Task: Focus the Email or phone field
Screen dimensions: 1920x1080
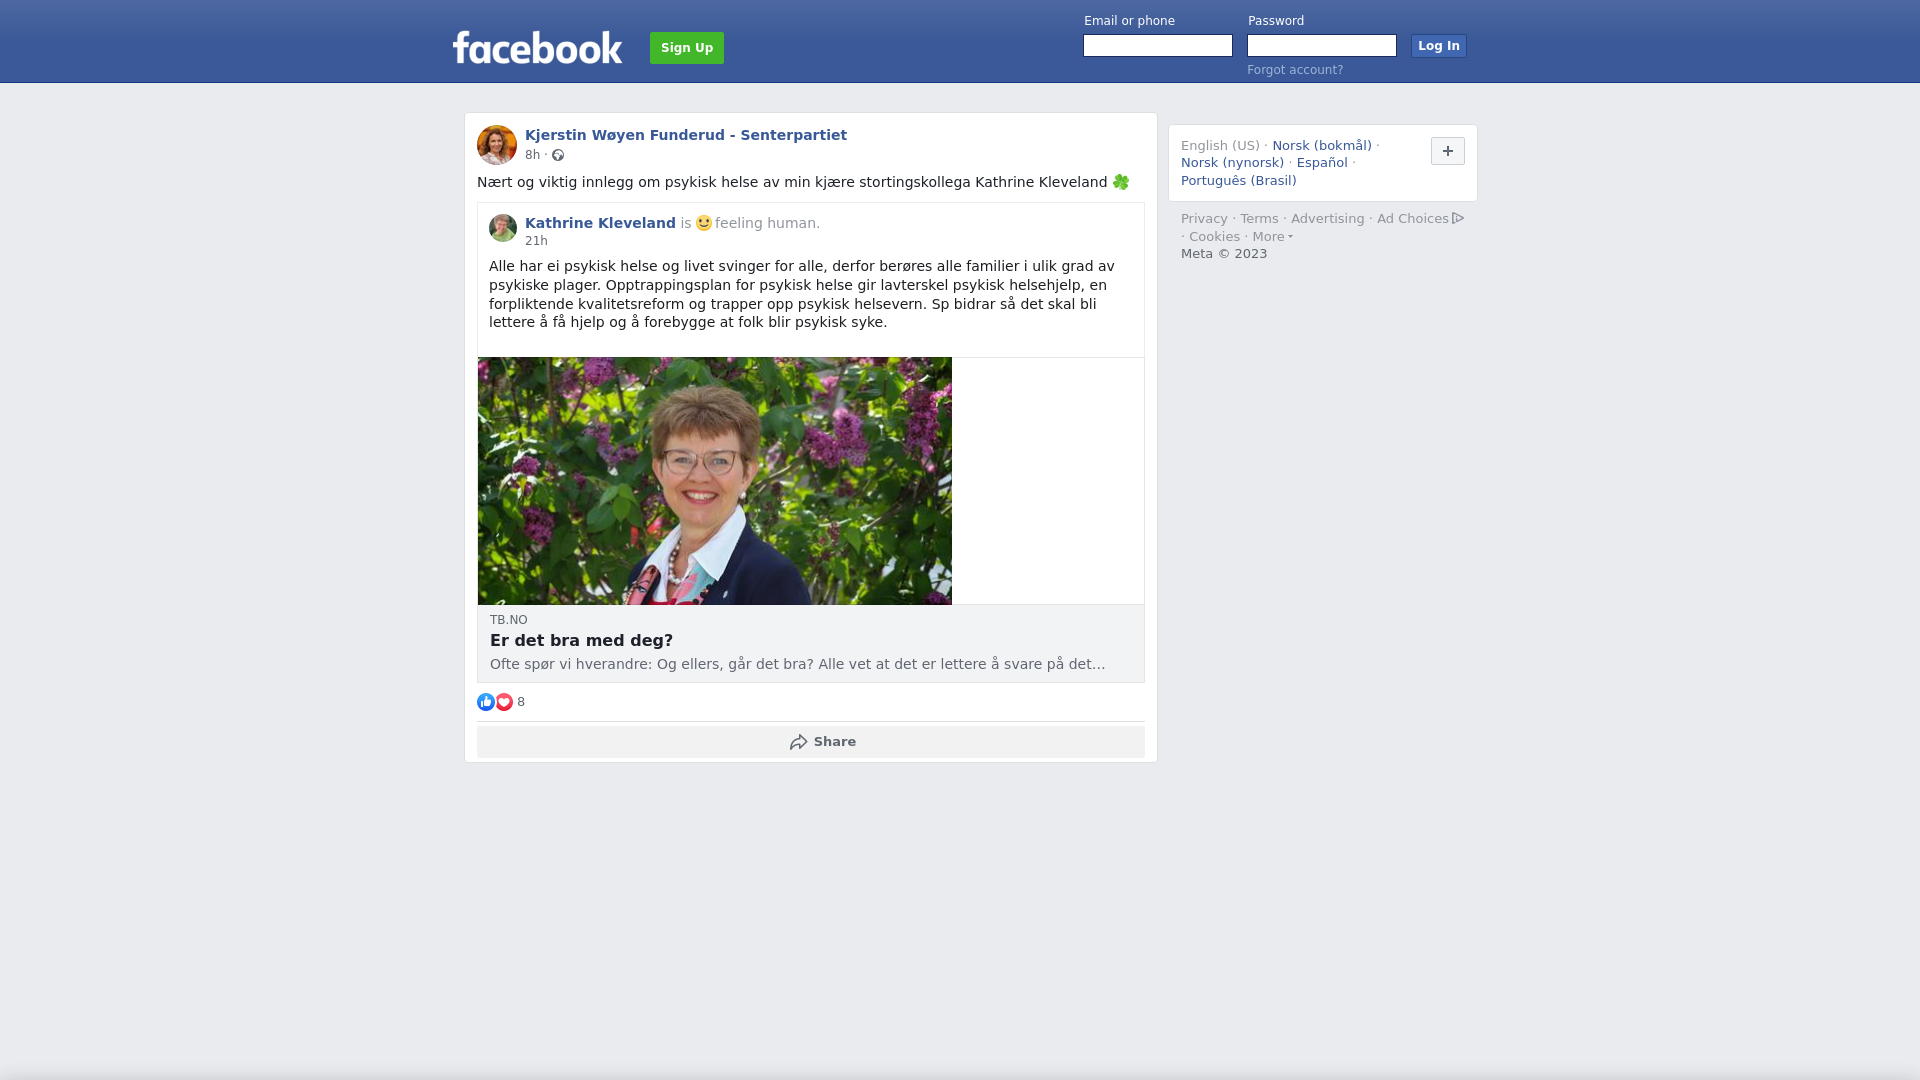Action: 1158,46
